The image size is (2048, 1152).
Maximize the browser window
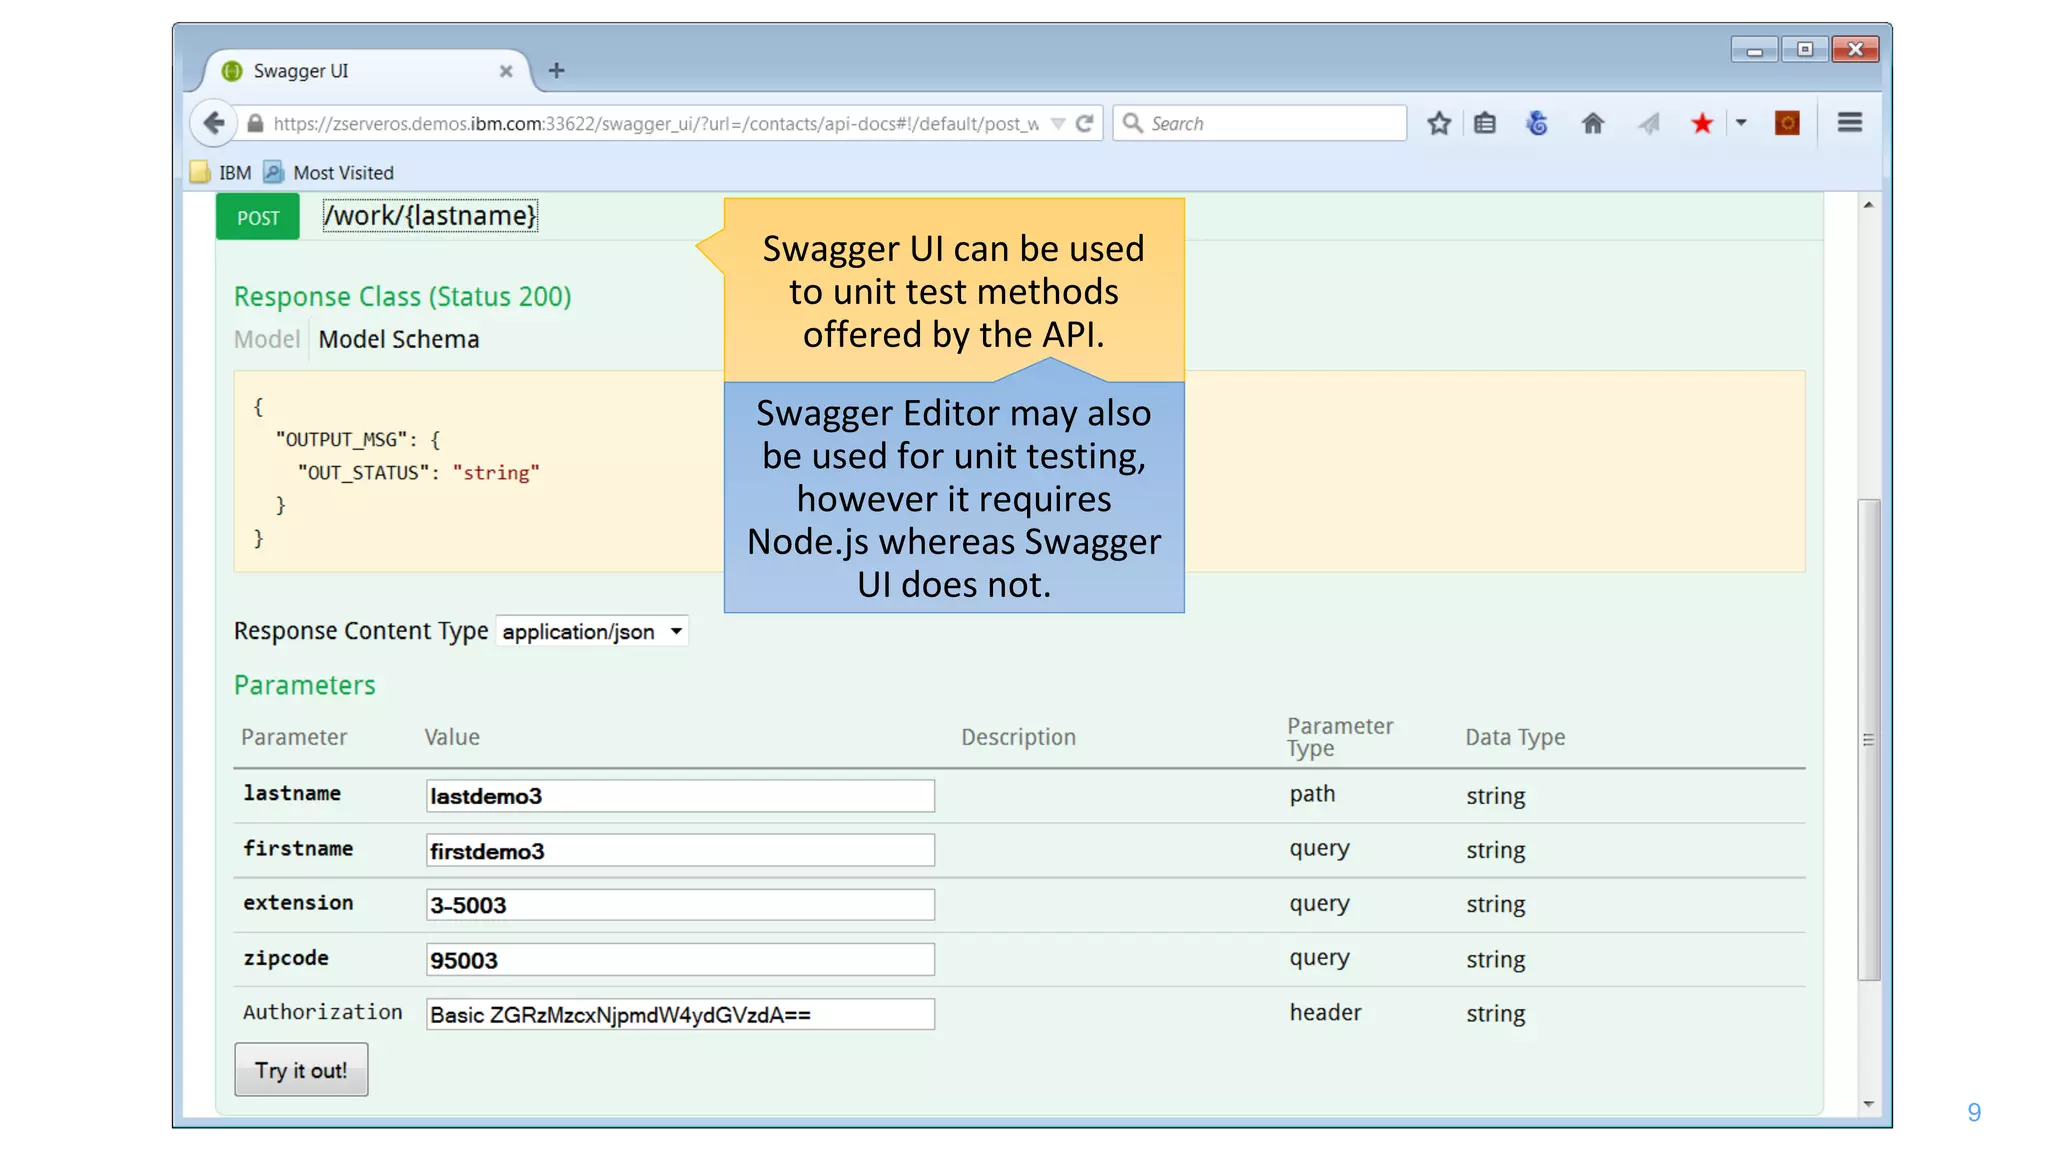tap(1804, 49)
